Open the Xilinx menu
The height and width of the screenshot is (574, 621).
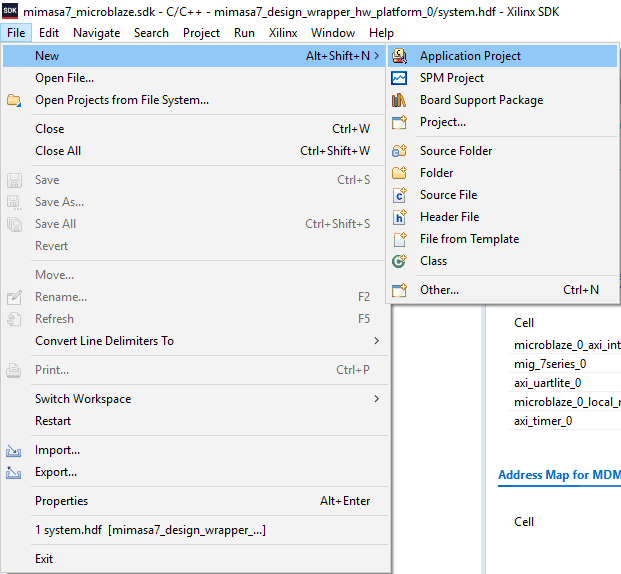coord(283,33)
